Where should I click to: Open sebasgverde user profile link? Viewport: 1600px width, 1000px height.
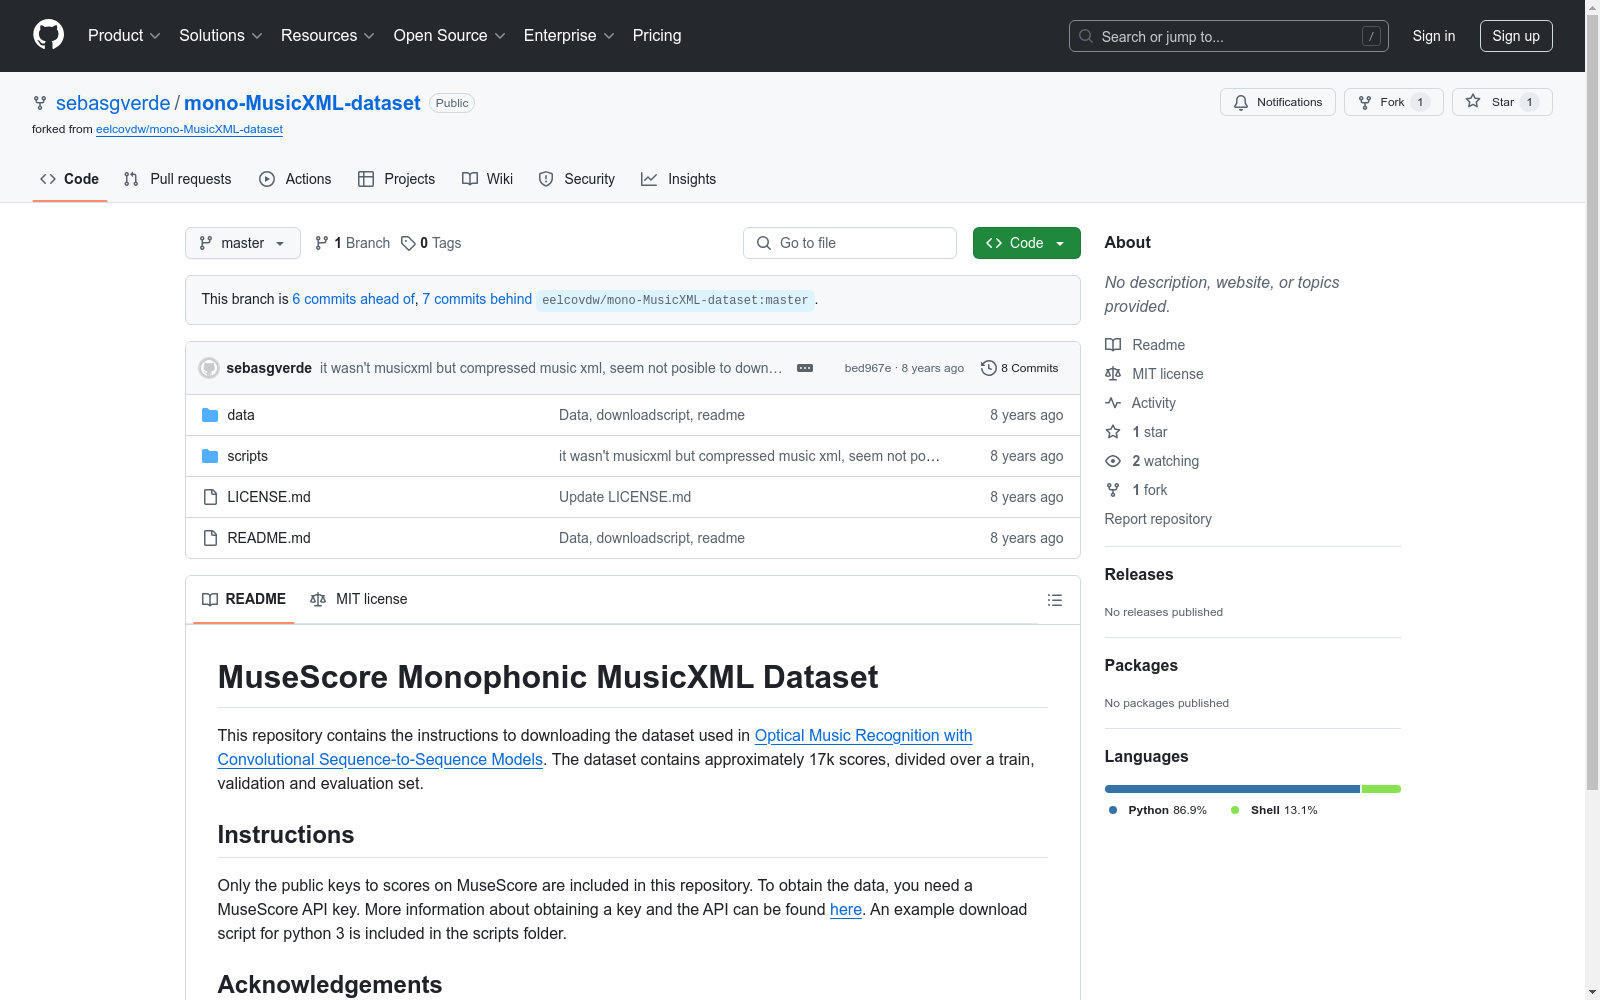(113, 103)
